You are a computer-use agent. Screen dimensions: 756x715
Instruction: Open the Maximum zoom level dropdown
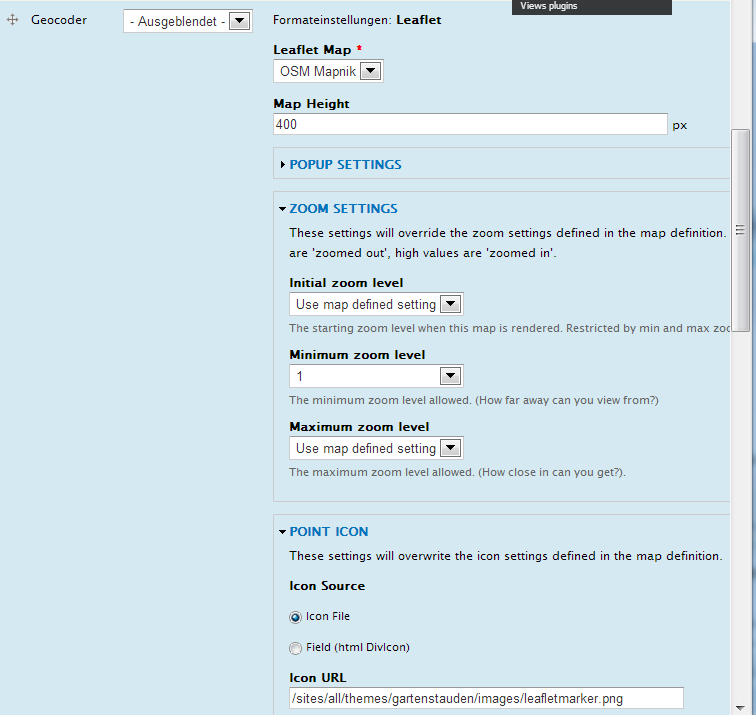376,448
